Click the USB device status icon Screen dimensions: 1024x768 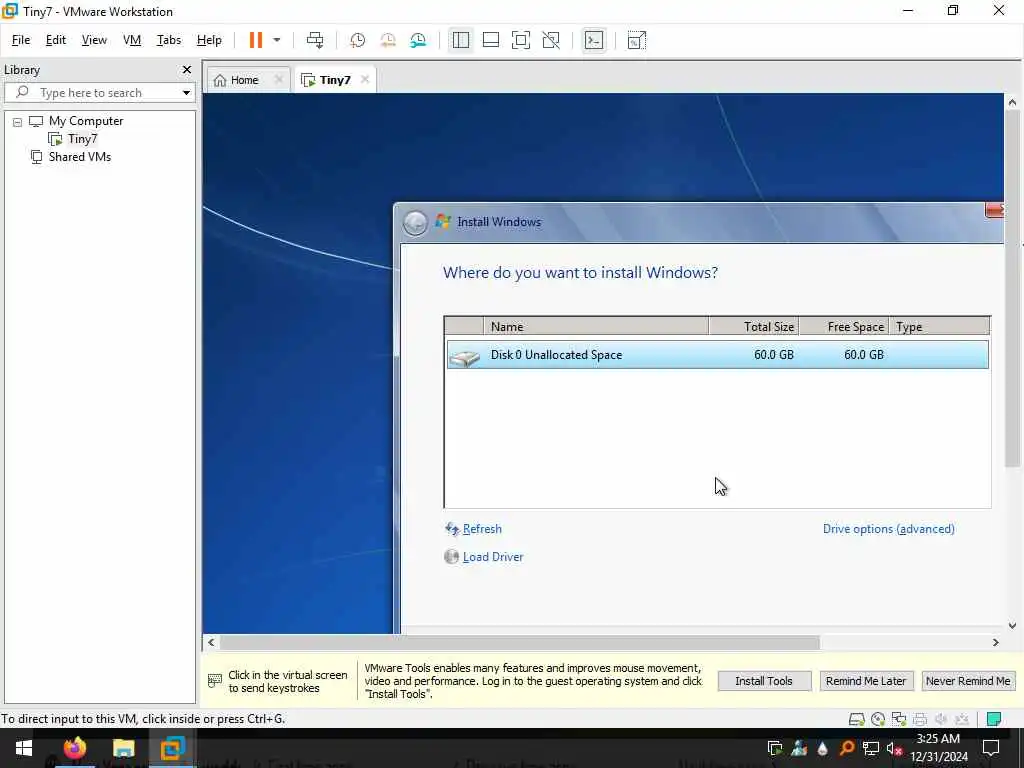coord(961,719)
